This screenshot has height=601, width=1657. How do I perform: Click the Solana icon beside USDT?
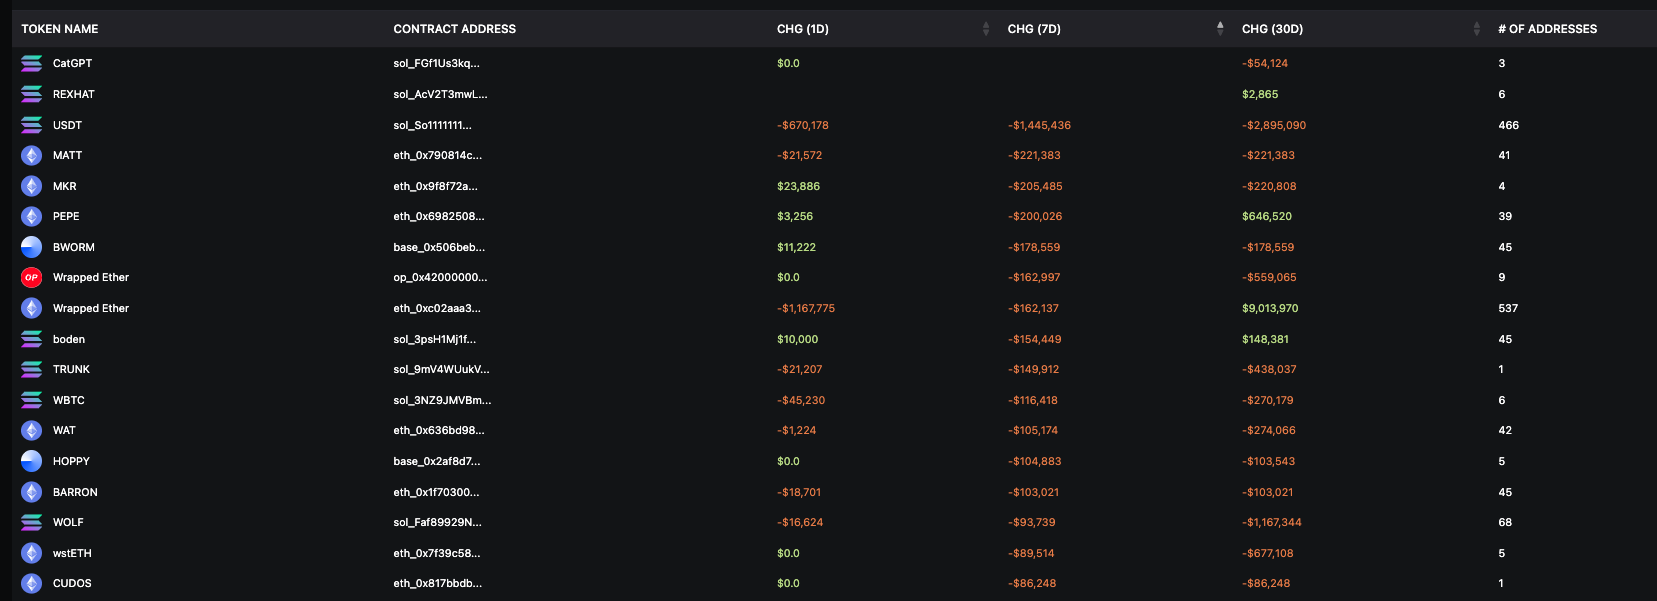(x=32, y=125)
